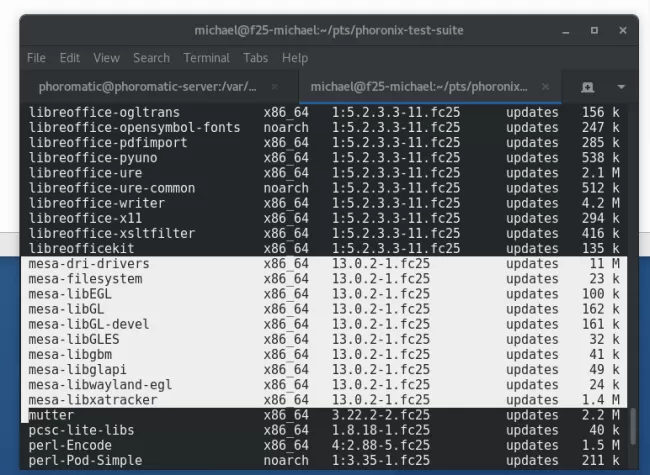
Task: Click version 4:2.88-5.fc25 text
Action: (x=381, y=445)
